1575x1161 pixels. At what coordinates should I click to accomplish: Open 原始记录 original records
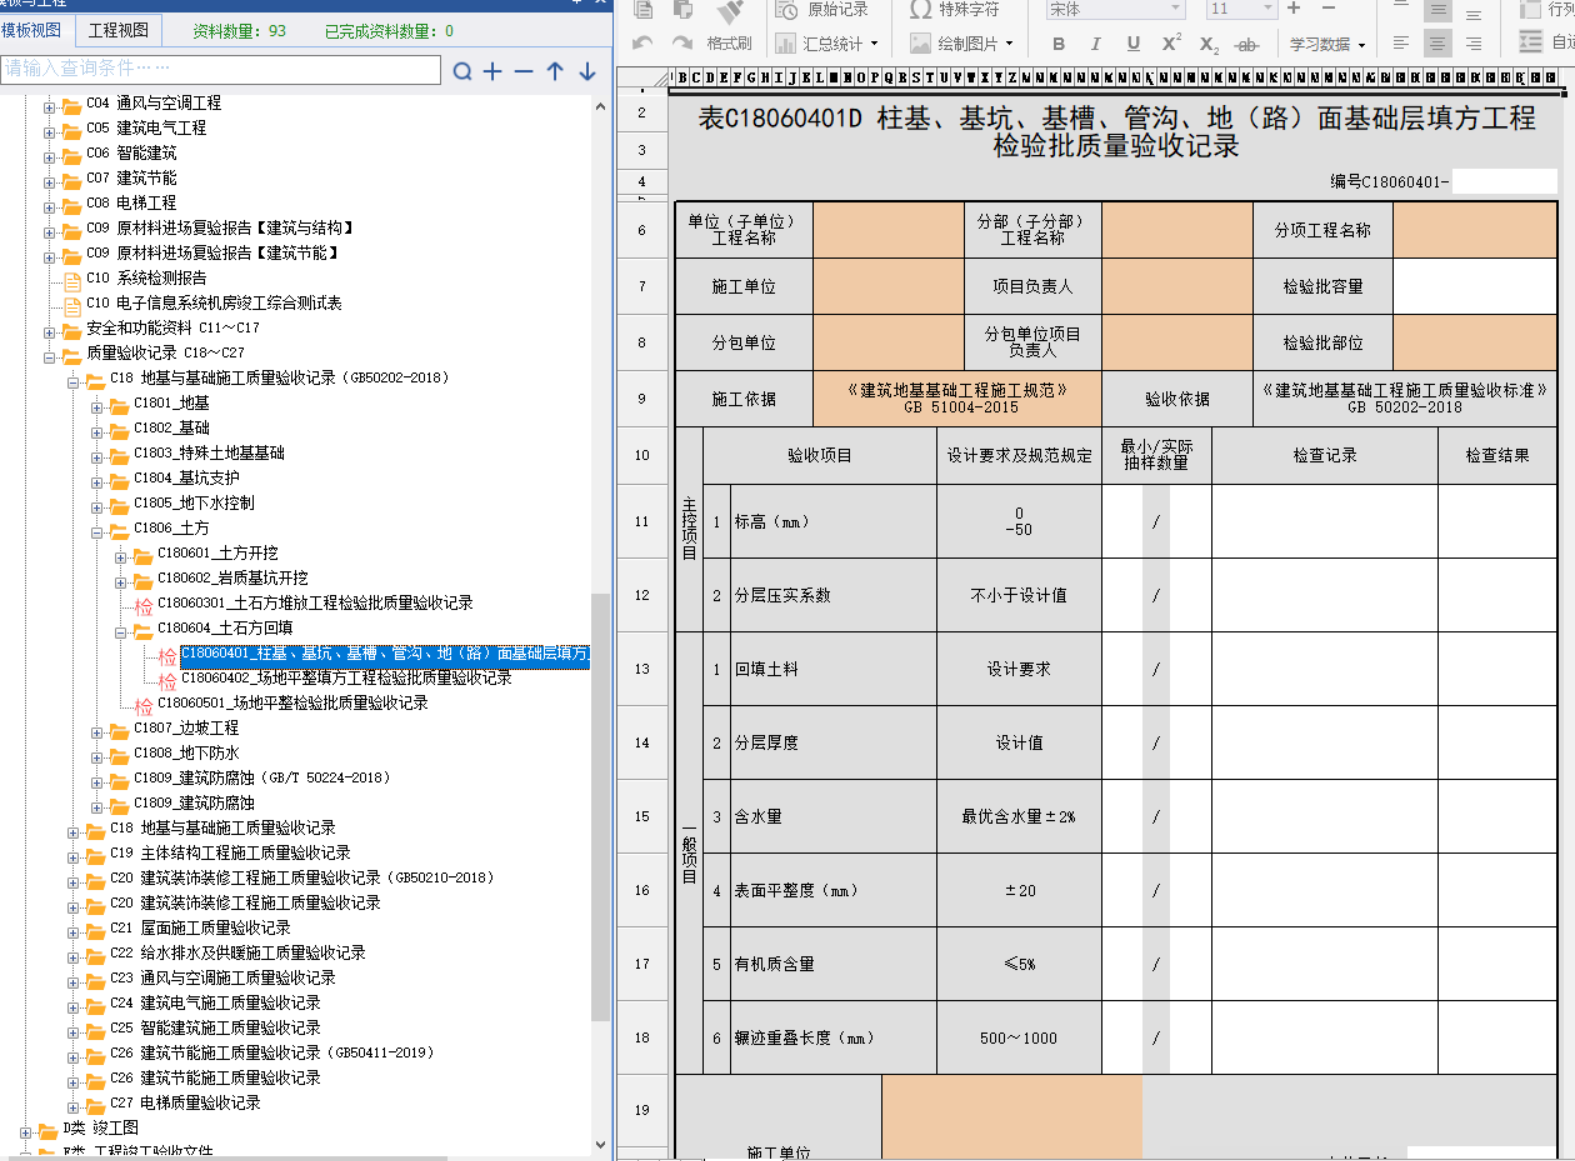pyautogui.click(x=822, y=9)
